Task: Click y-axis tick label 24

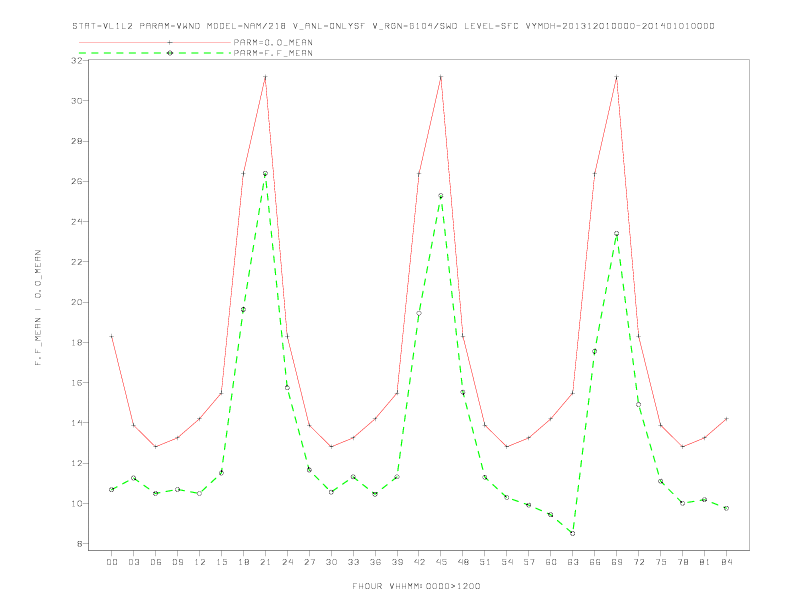Action: coord(77,222)
